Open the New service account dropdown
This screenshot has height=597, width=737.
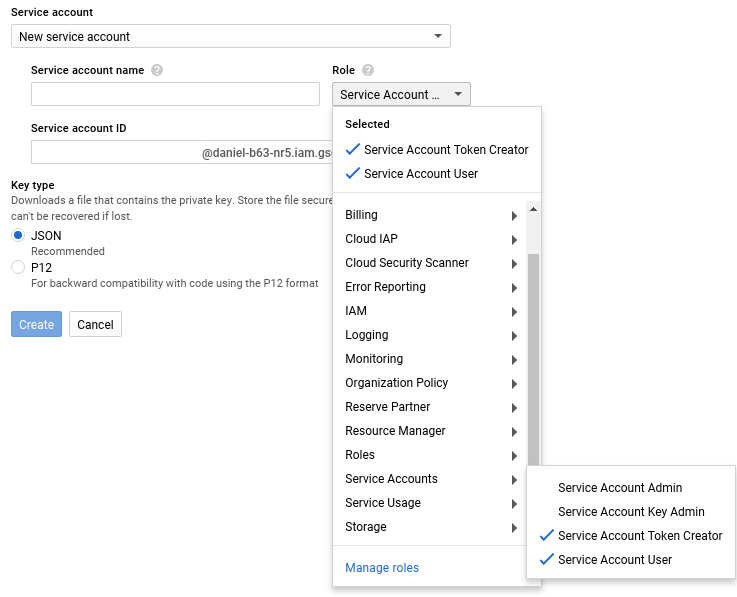tap(230, 37)
